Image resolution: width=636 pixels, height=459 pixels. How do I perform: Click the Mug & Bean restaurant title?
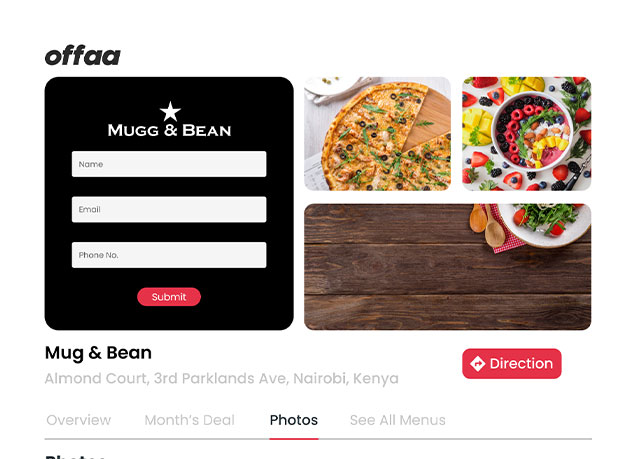click(x=98, y=353)
